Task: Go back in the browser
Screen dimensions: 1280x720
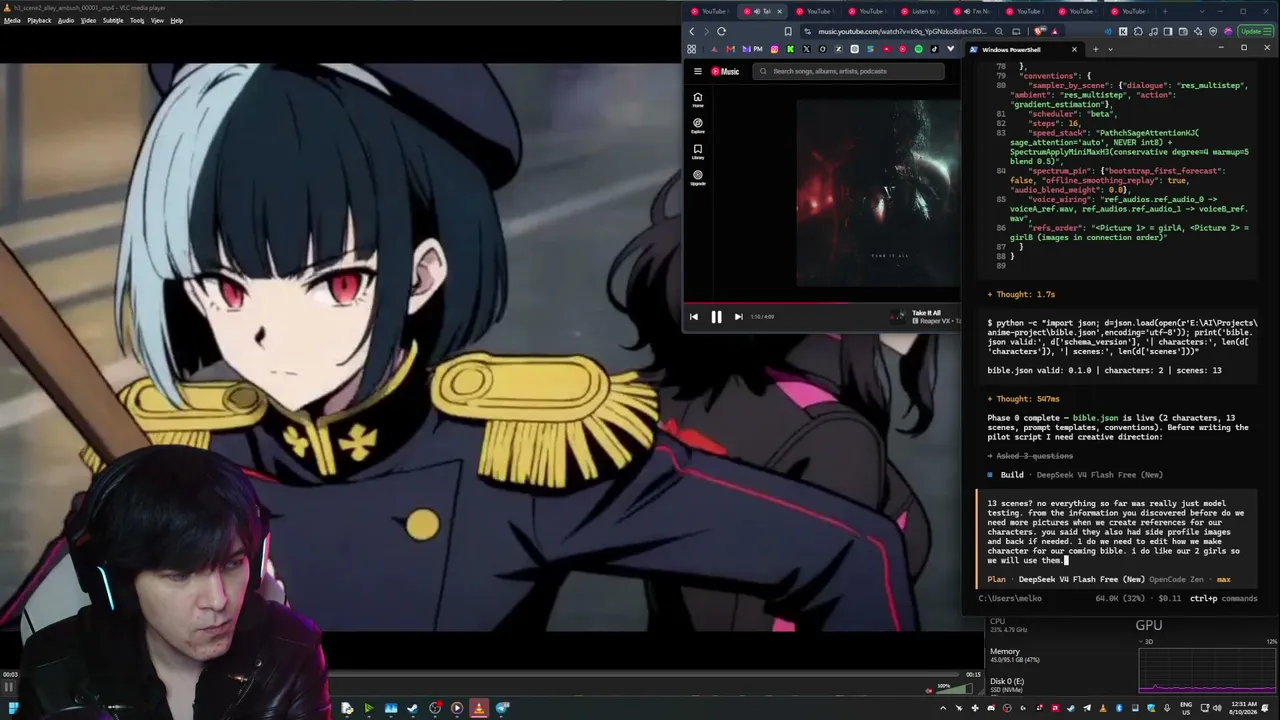Action: 691,31
